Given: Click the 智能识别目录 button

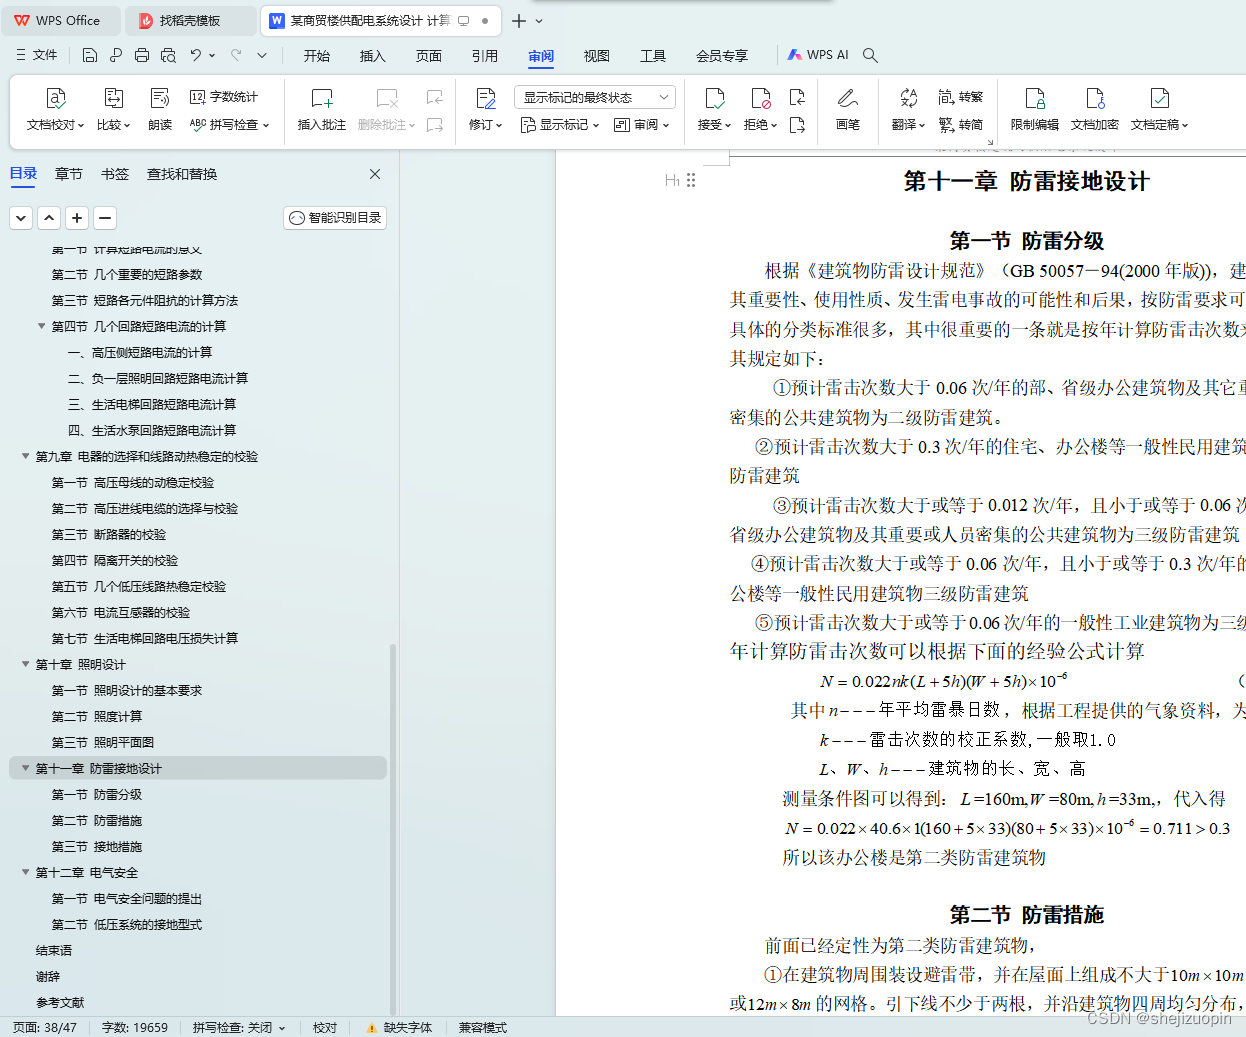Looking at the screenshot, I should click(335, 218).
